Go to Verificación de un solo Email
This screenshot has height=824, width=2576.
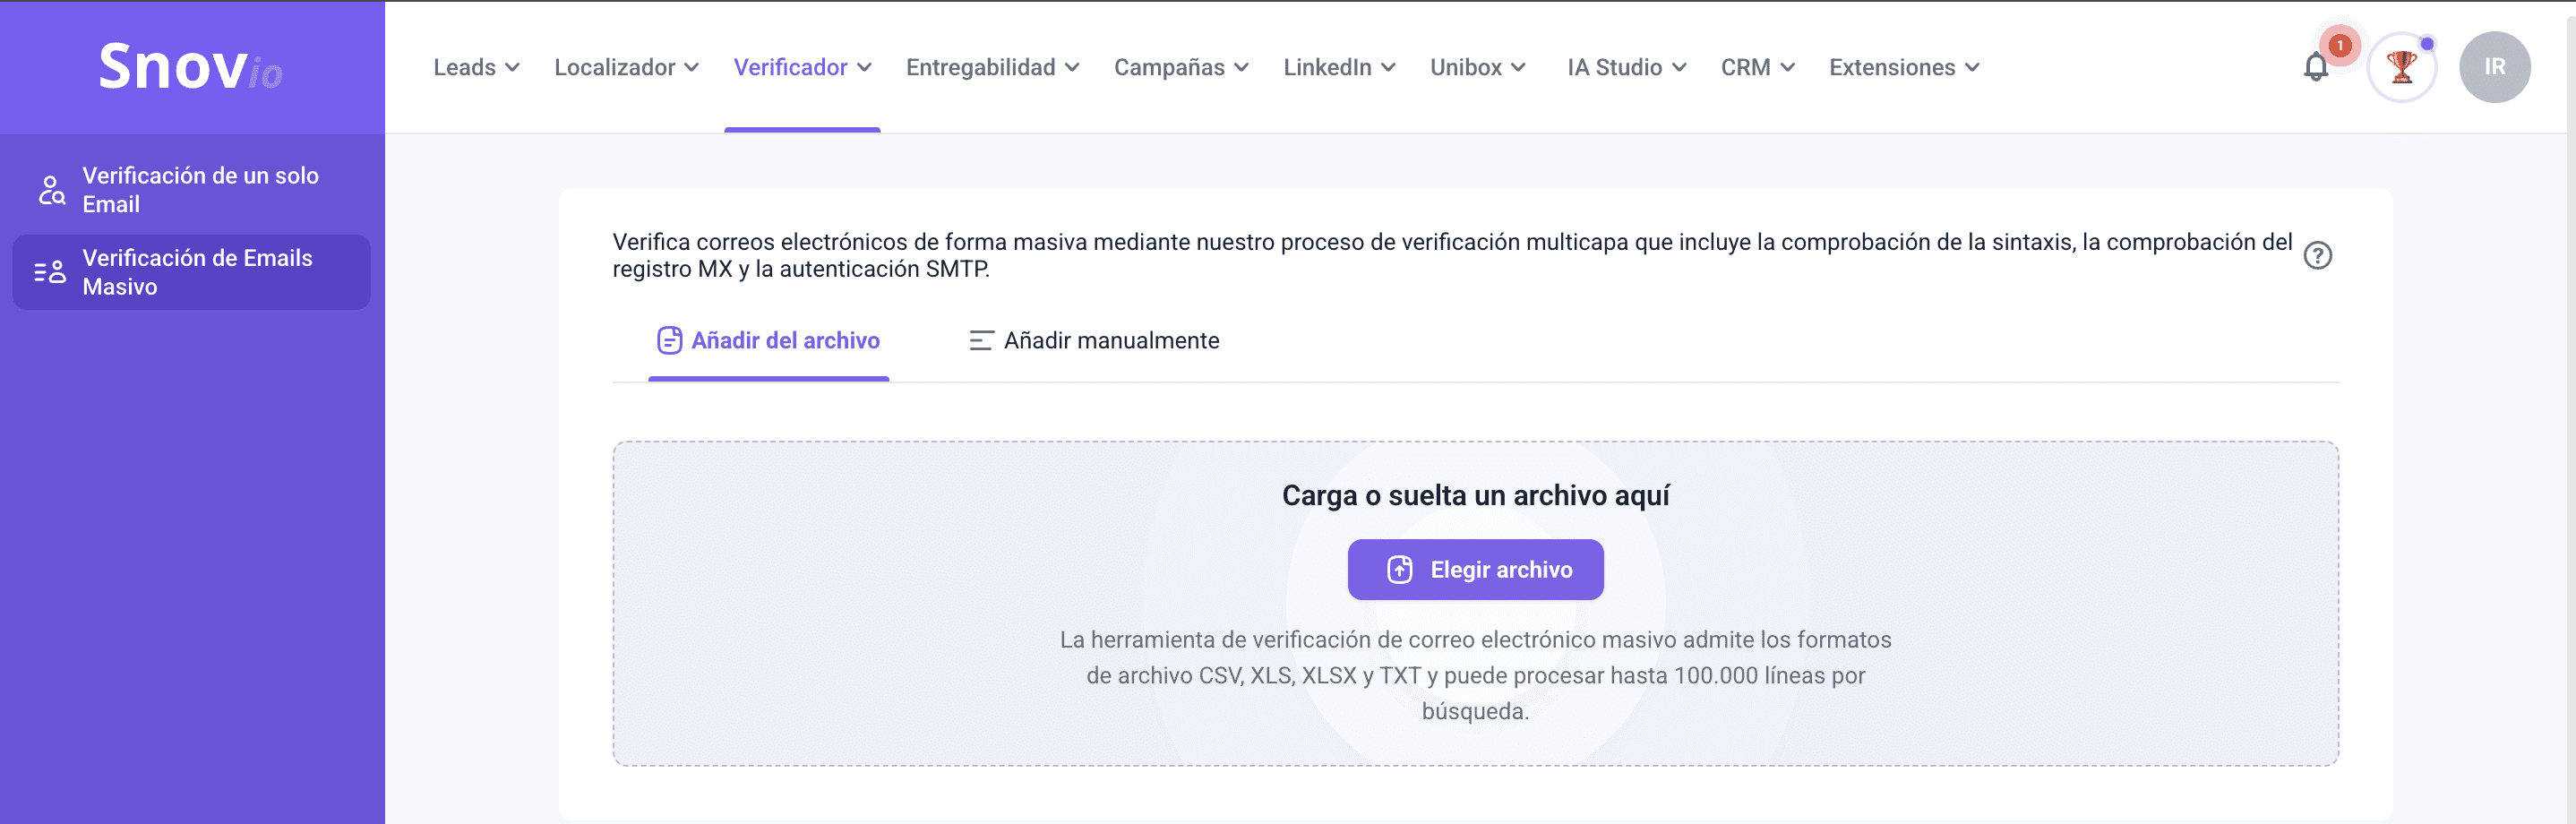click(x=200, y=190)
